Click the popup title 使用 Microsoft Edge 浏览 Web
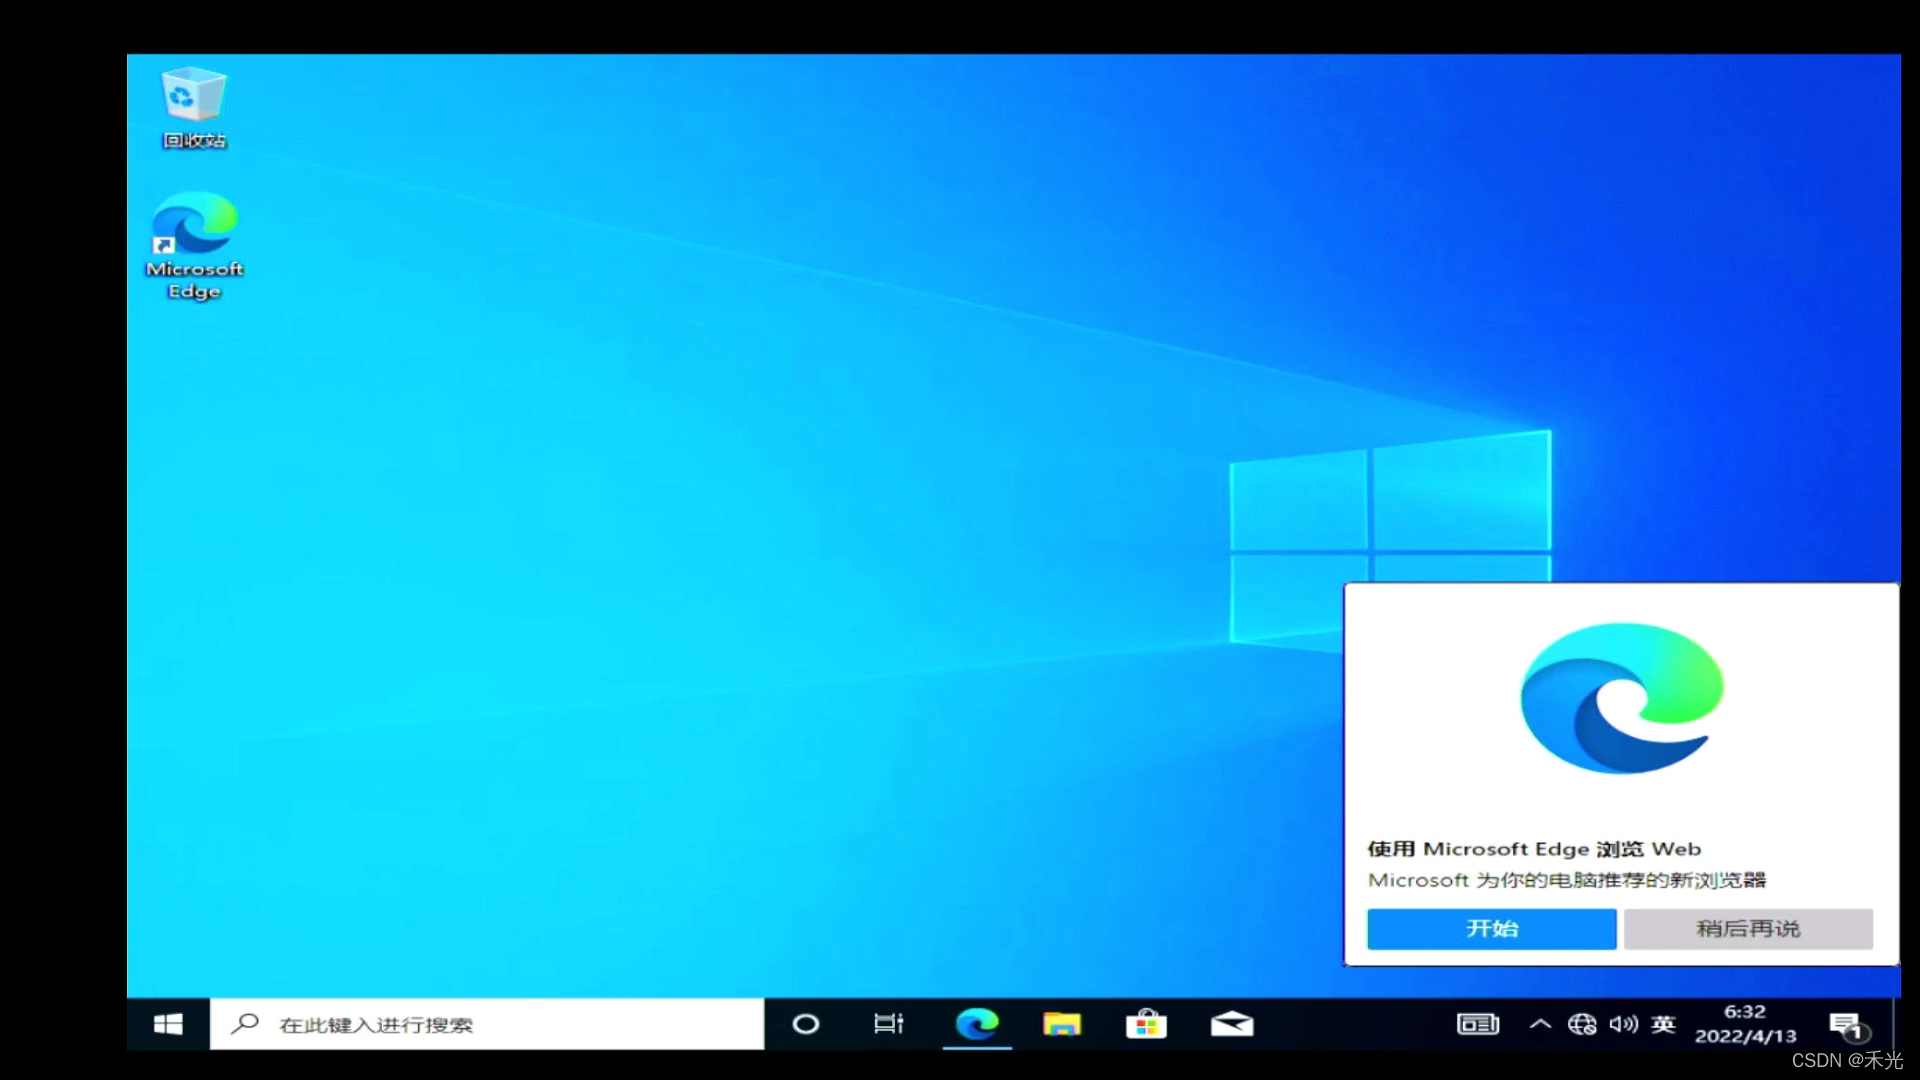This screenshot has height=1080, width=1920. pos(1534,849)
